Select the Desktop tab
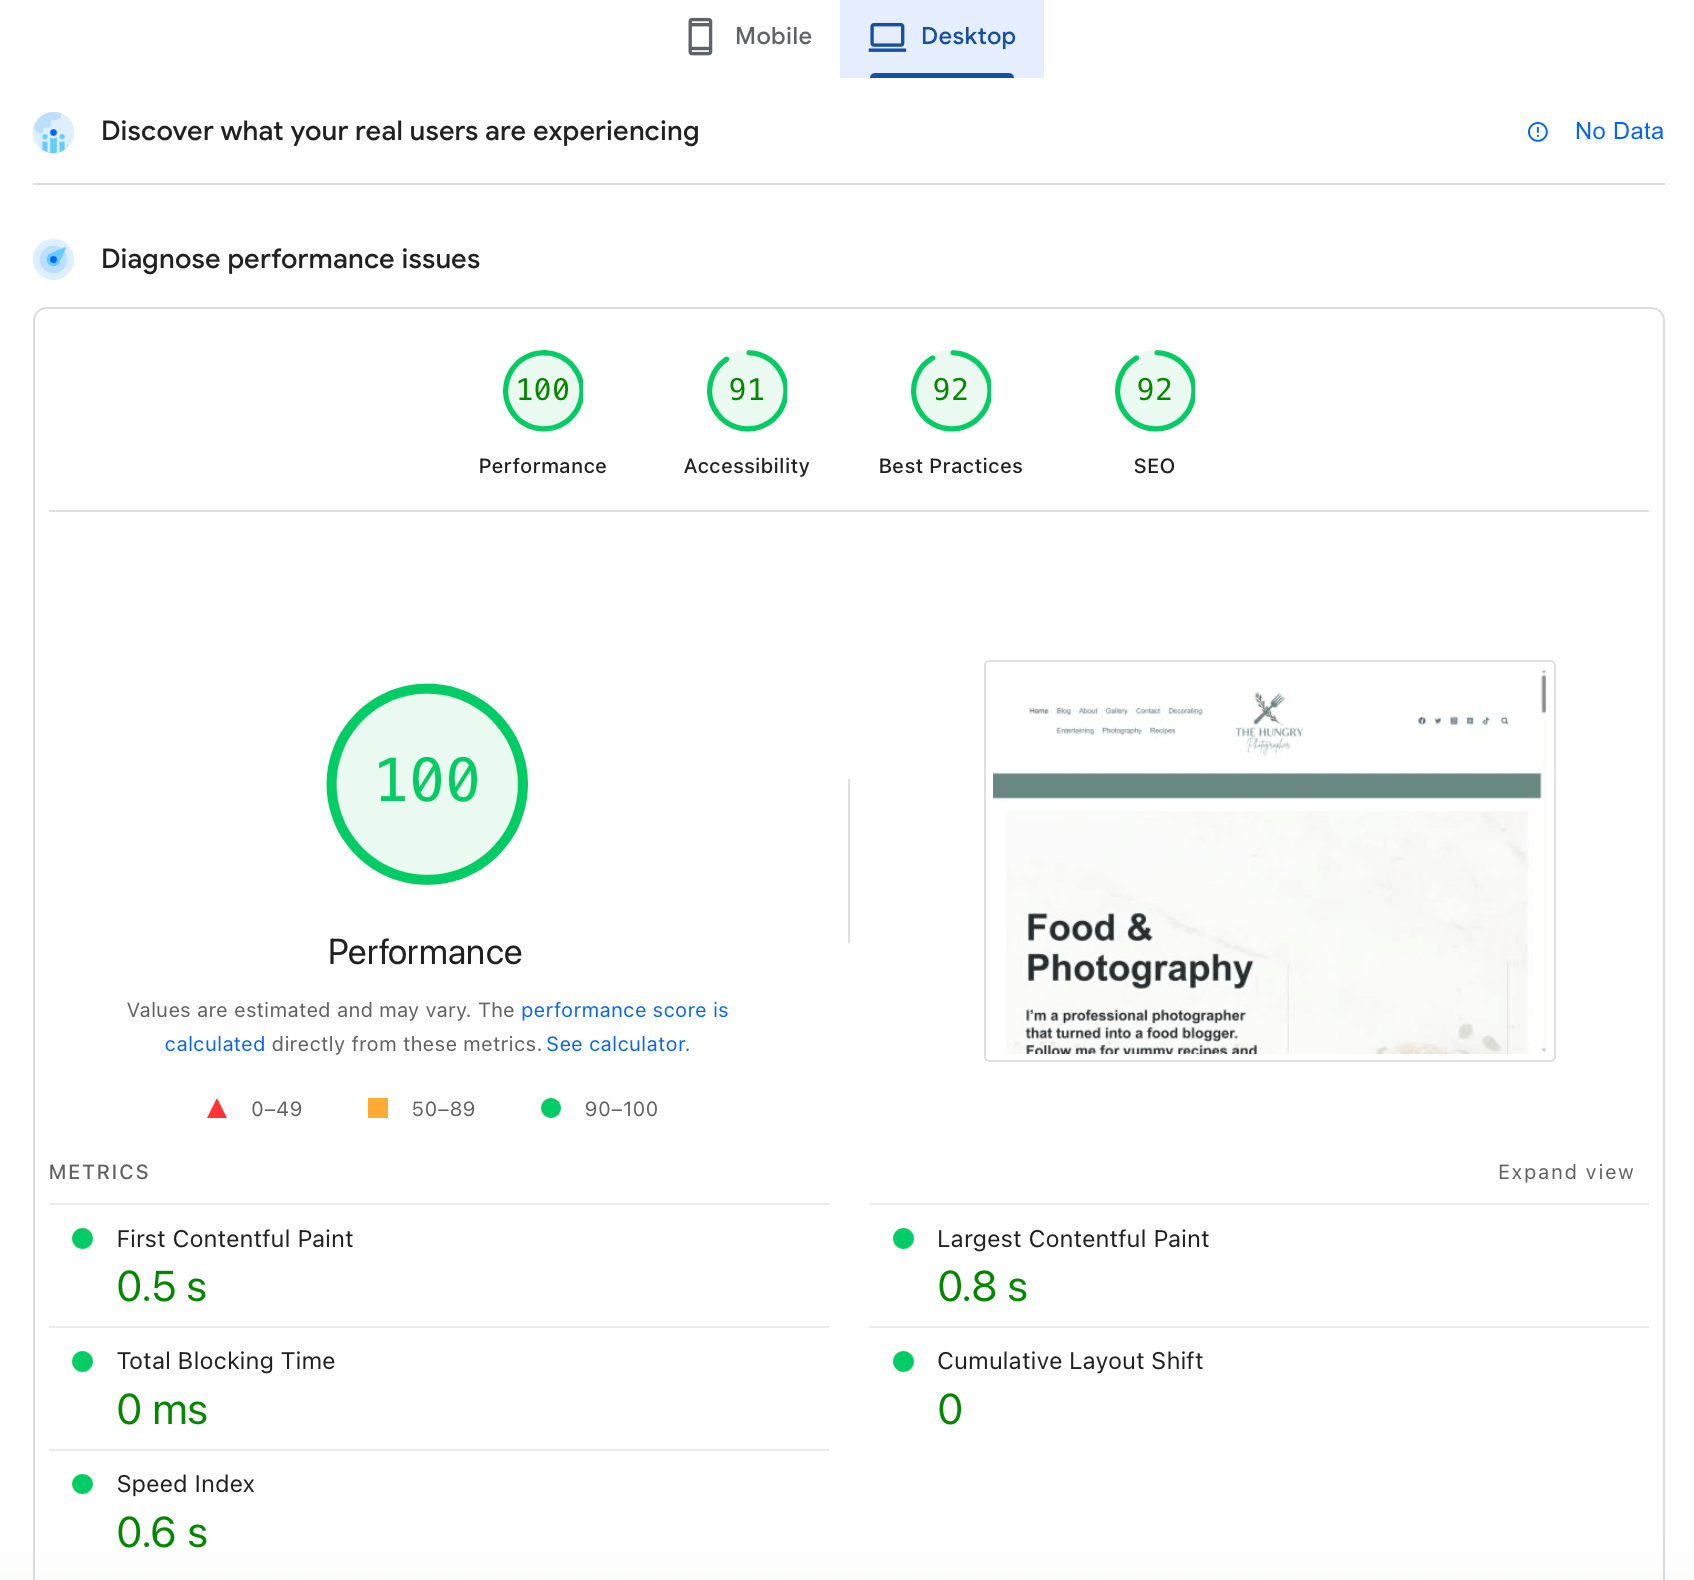1694x1580 pixels. tap(967, 36)
